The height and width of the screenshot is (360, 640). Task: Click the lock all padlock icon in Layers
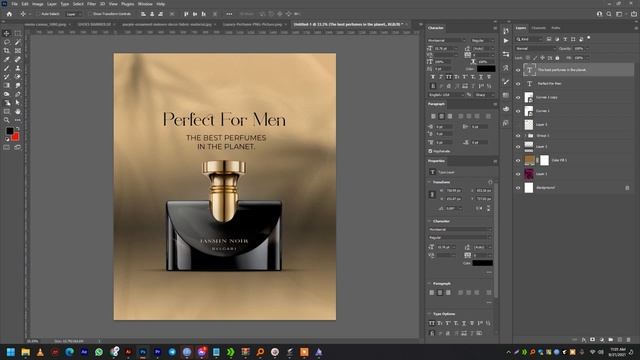point(557,58)
